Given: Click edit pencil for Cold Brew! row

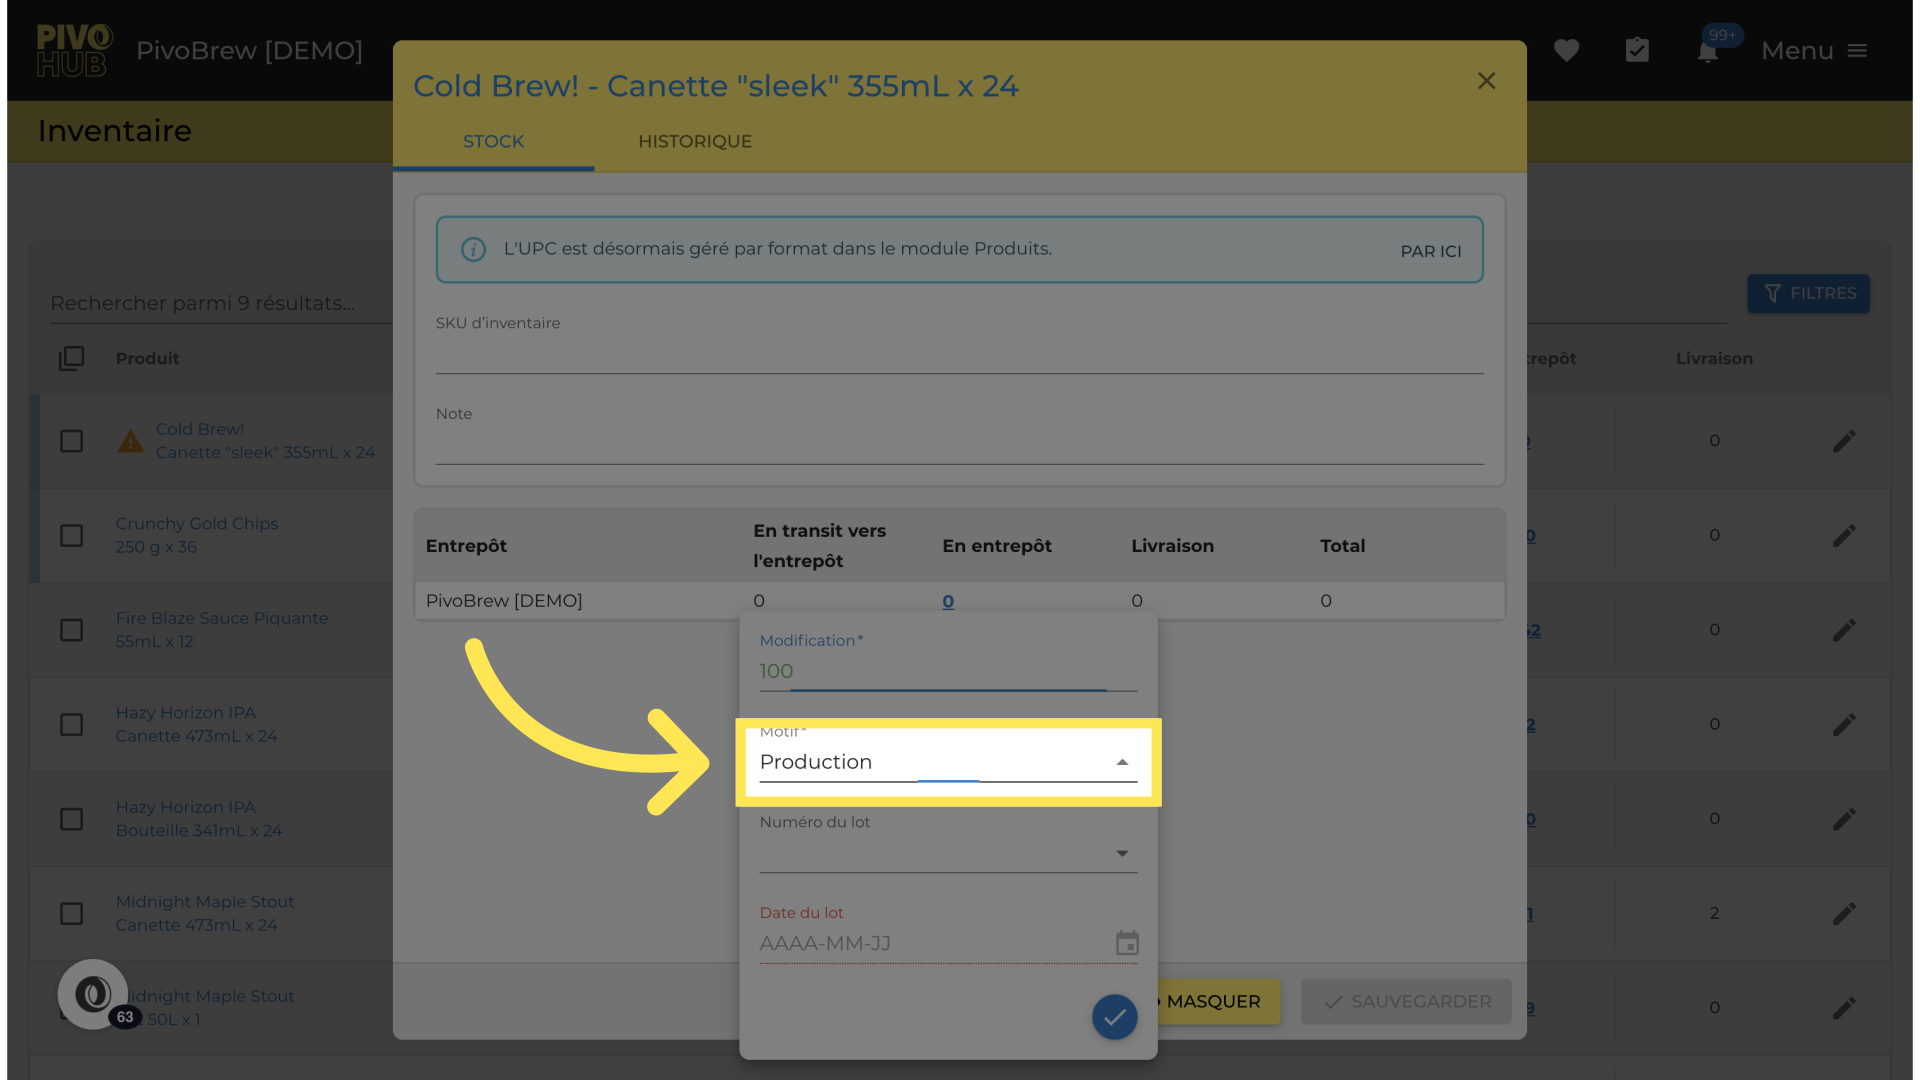Looking at the screenshot, I should point(1844,441).
